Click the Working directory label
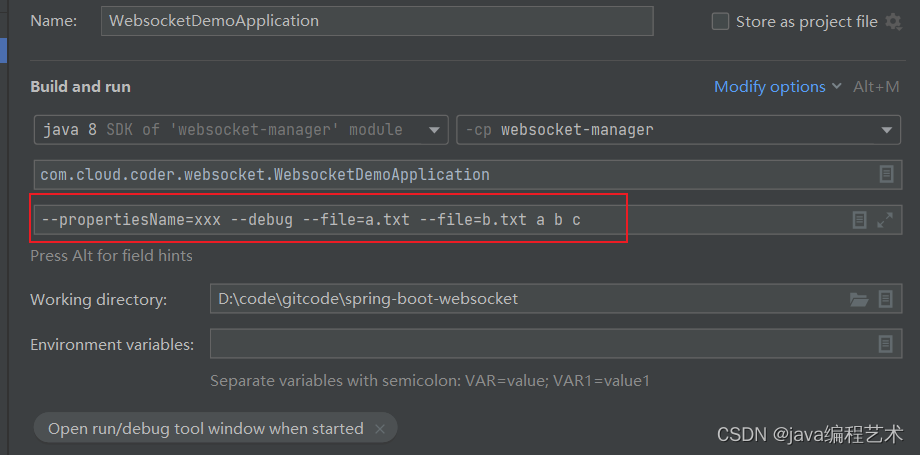Screen dimensions: 920x455 (x=99, y=299)
